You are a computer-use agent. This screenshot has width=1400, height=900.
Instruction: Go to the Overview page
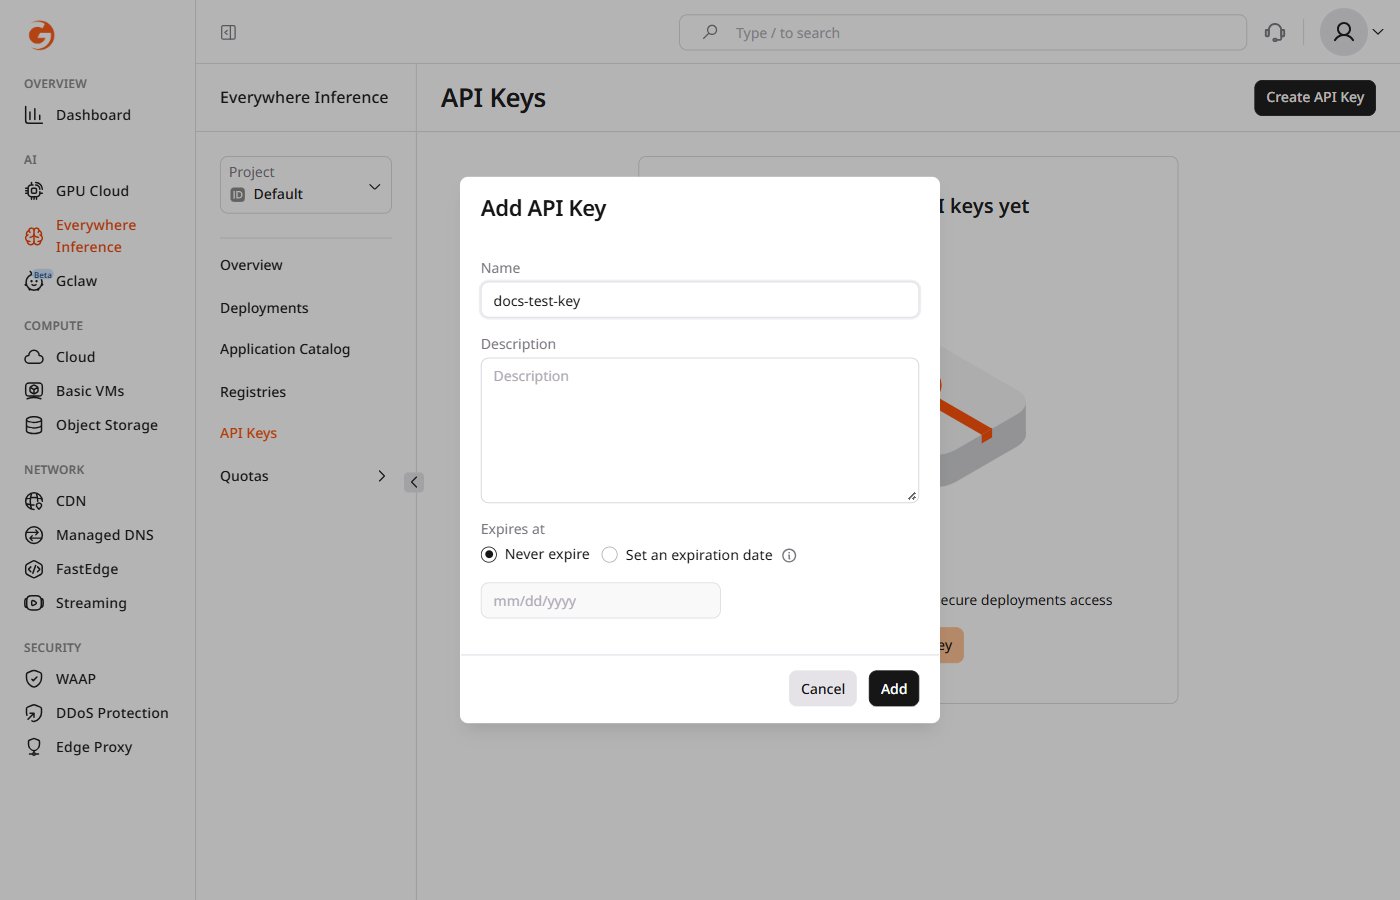pyautogui.click(x=251, y=265)
